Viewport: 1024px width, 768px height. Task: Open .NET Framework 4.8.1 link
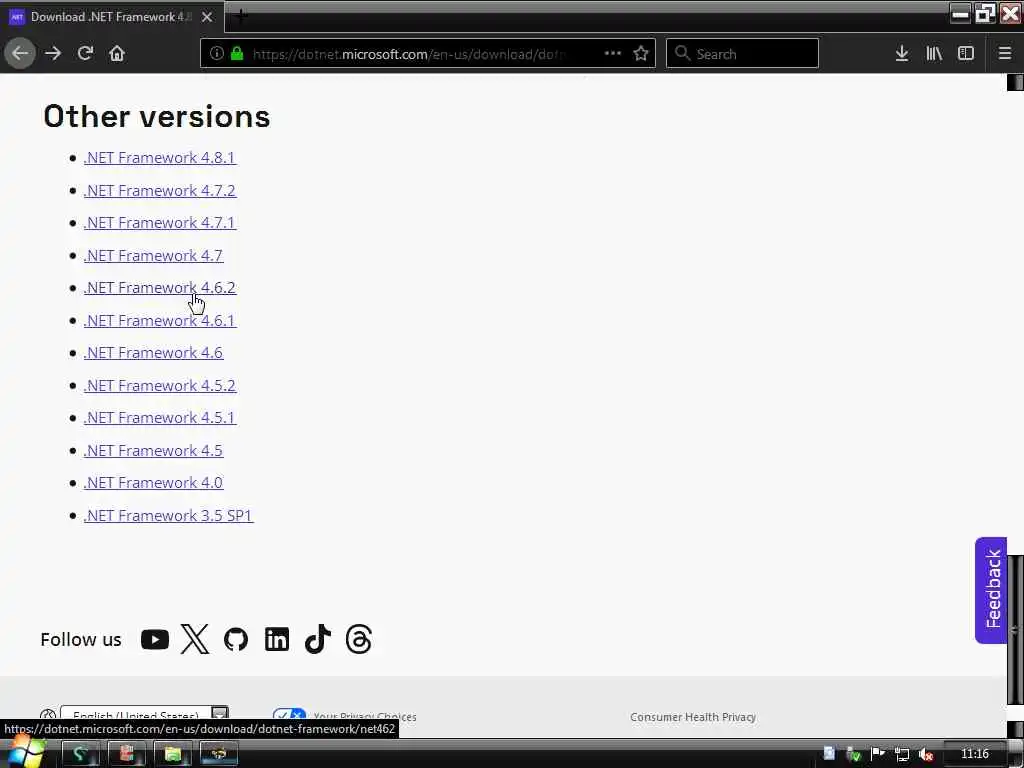[x=159, y=157]
